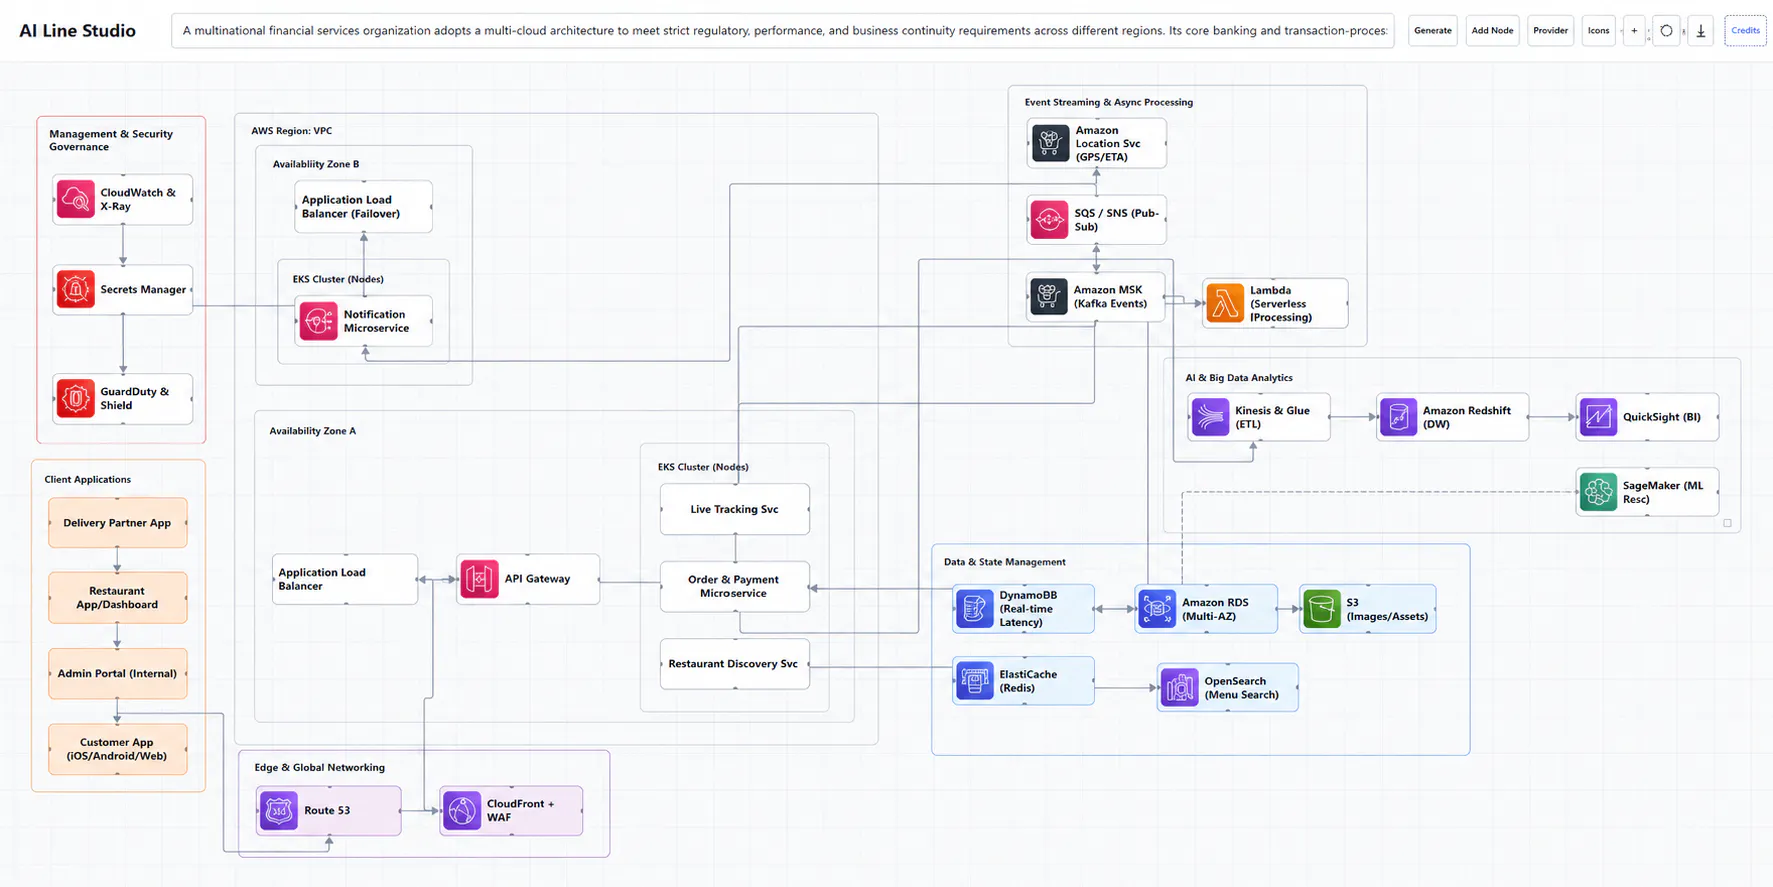Click the CloudWatch & X-Ray node icon
1773x887 pixels.
click(76, 199)
